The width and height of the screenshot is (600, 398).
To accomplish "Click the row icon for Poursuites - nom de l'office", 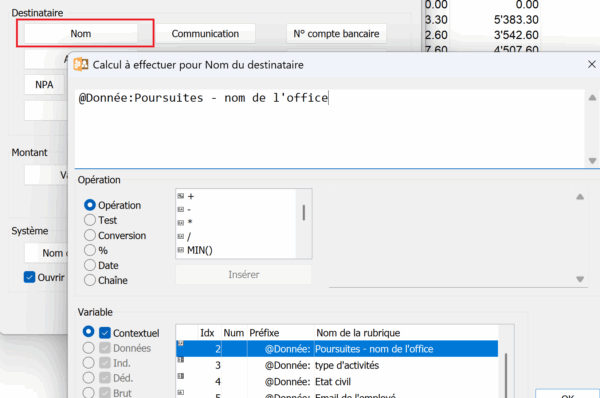I will pyautogui.click(x=181, y=343).
